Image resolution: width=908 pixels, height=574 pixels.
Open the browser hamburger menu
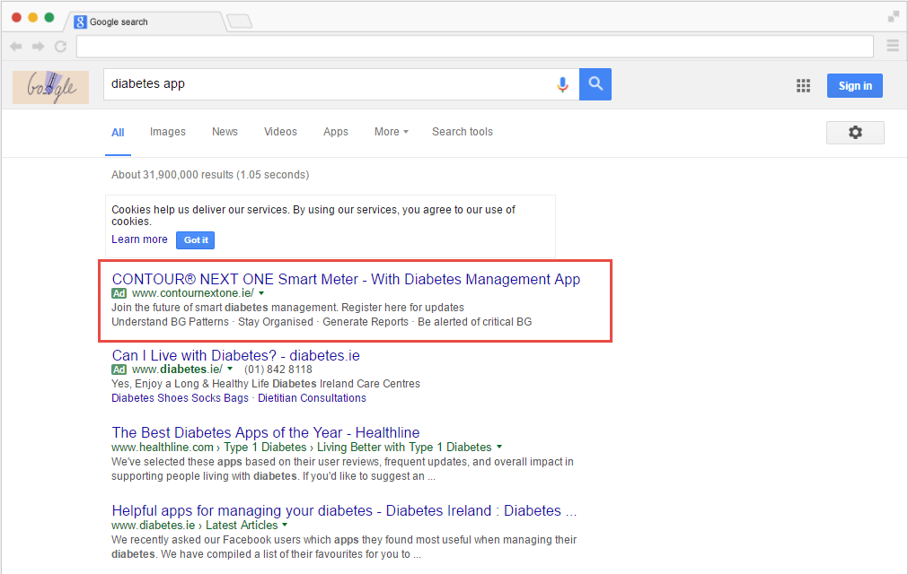coord(892,46)
